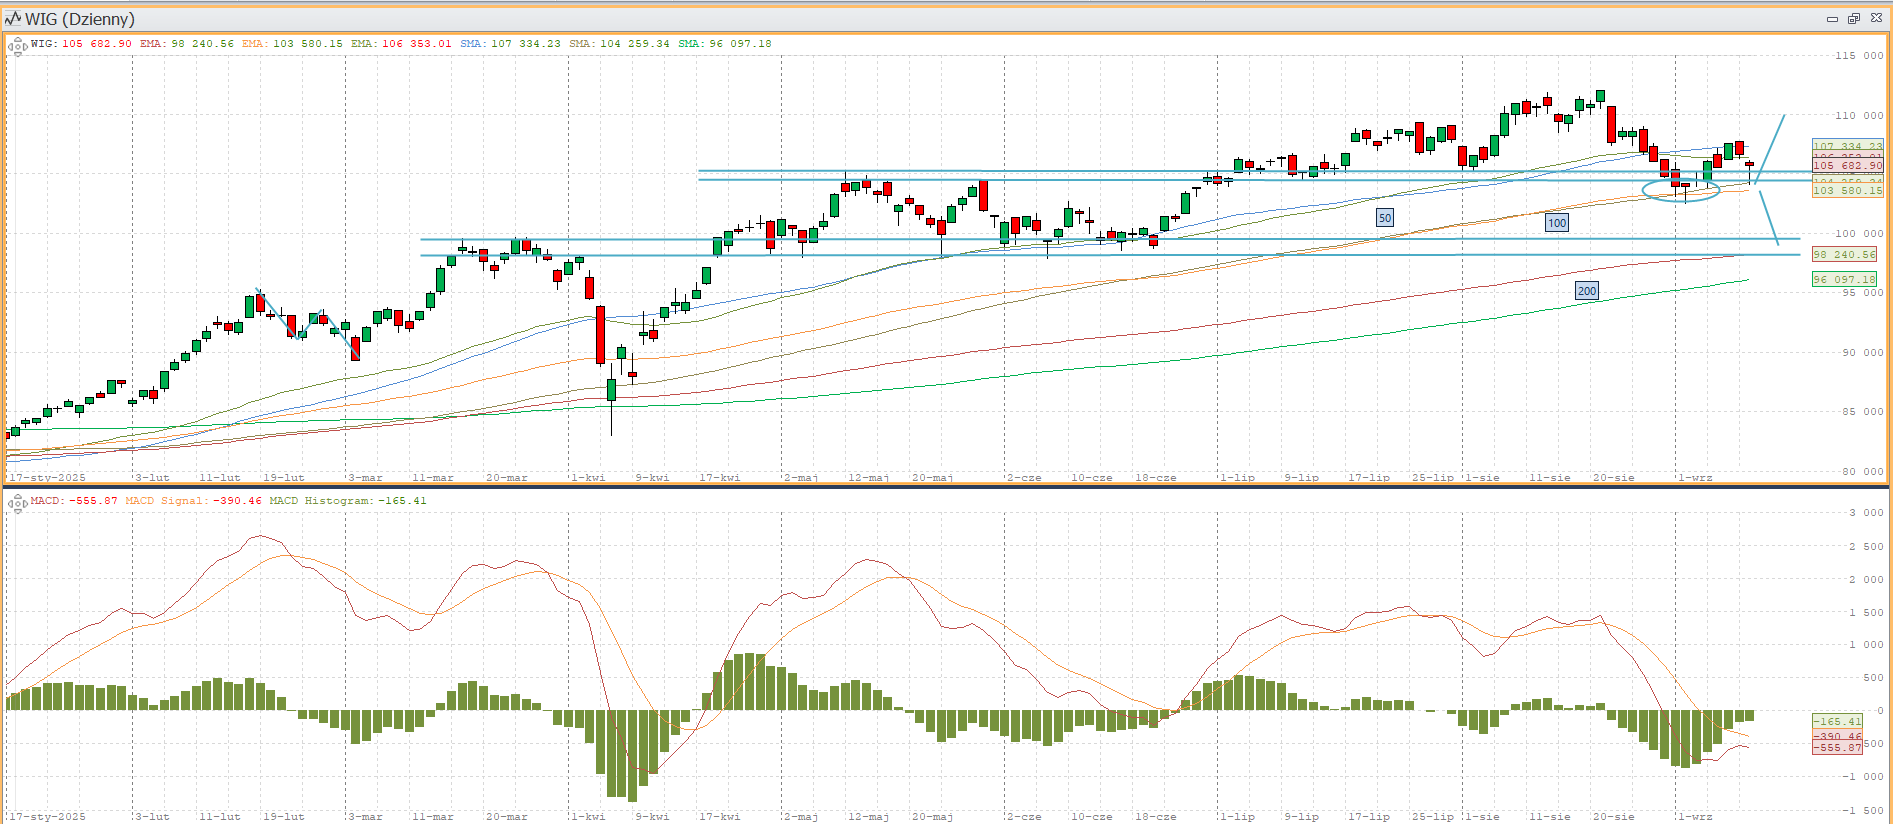Click the pan control icon in price panel

pos(17,46)
